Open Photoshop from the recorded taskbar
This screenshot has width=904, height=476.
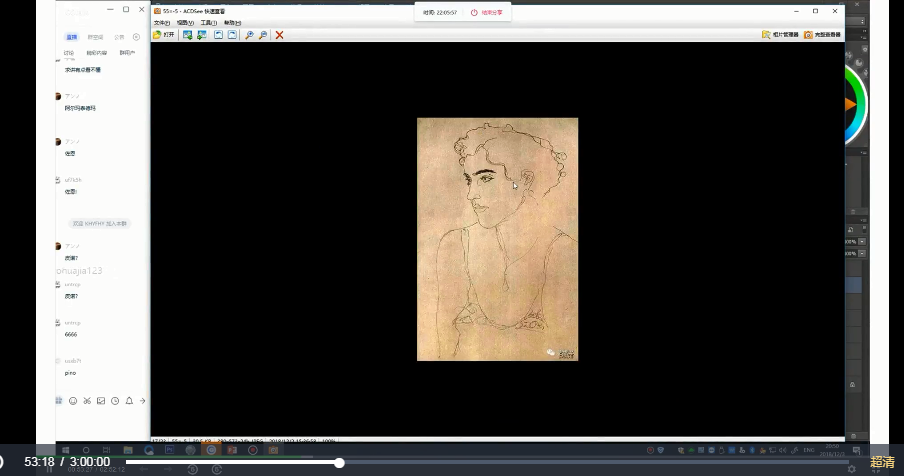[x=170, y=450]
